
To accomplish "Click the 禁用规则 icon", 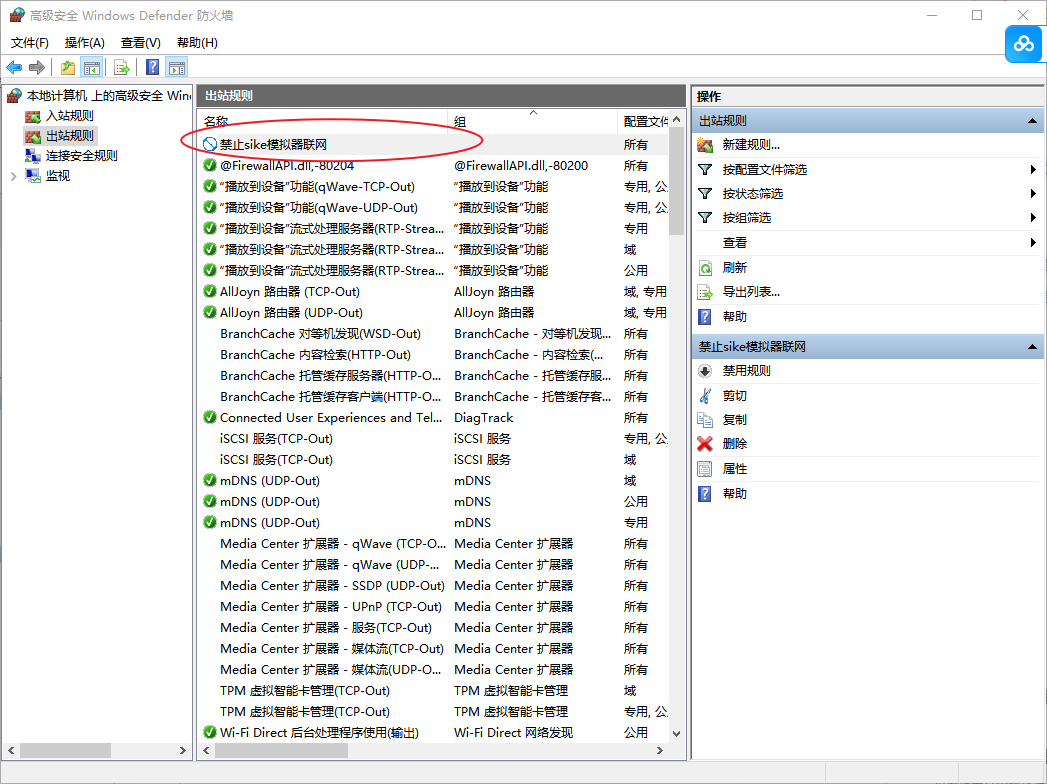I will coord(705,371).
